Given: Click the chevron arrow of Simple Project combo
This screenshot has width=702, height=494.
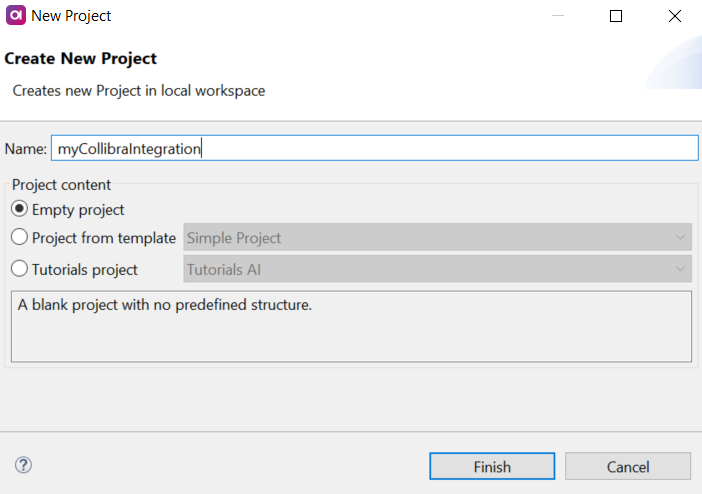Looking at the screenshot, I should point(680,238).
